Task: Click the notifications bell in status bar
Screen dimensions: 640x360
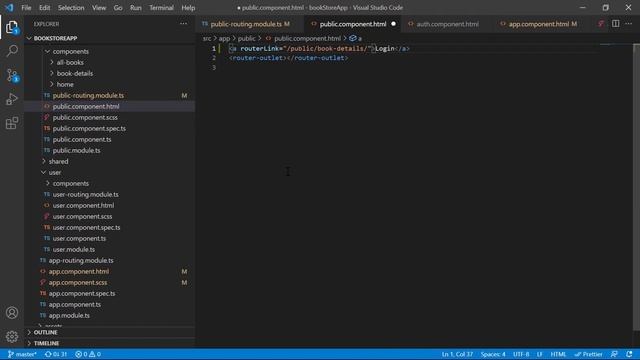Action: pos(629,354)
